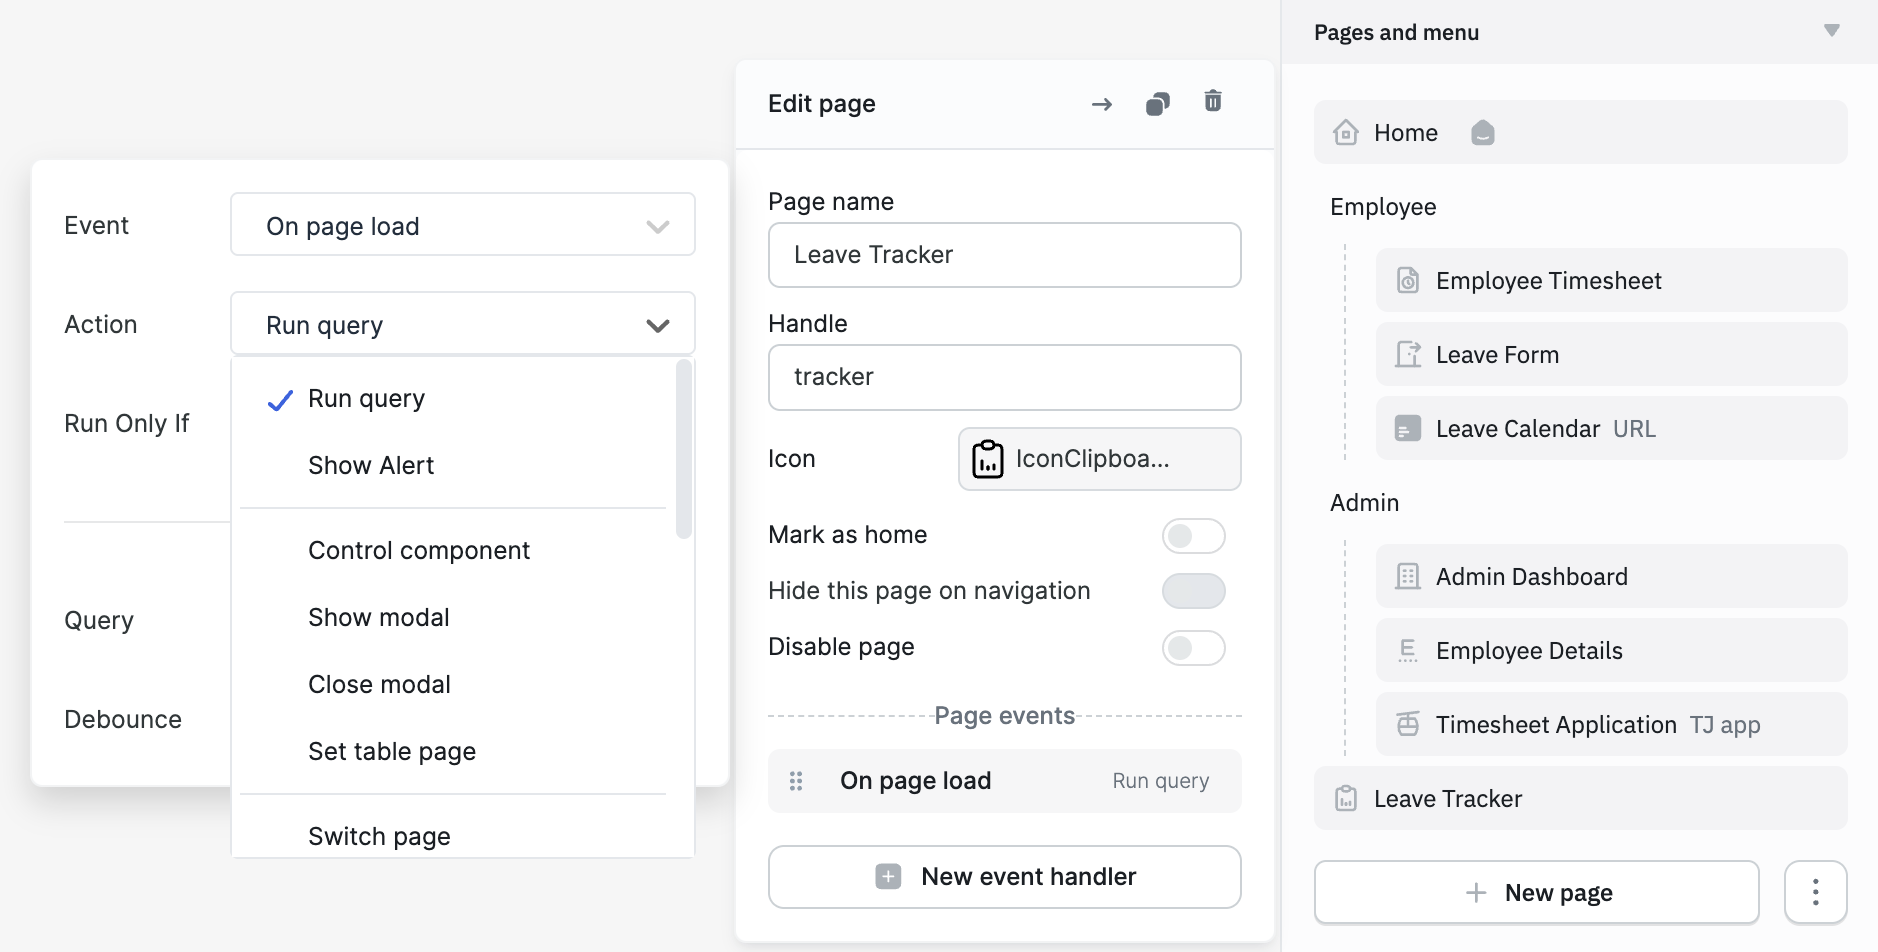The width and height of the screenshot is (1878, 952).
Task: Click the delete page trash icon
Action: (1213, 101)
